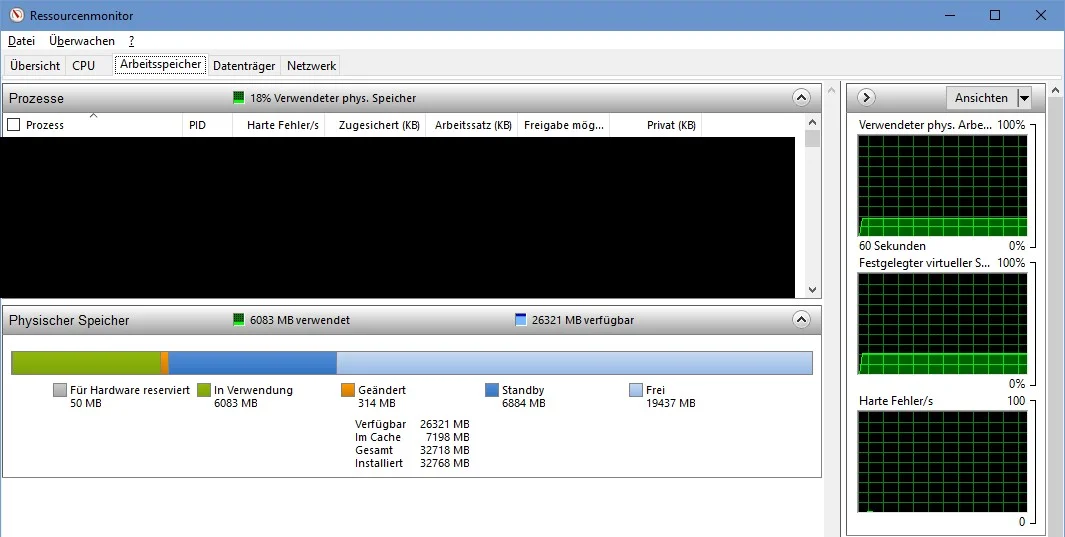Open the ? help menu

tap(131, 41)
